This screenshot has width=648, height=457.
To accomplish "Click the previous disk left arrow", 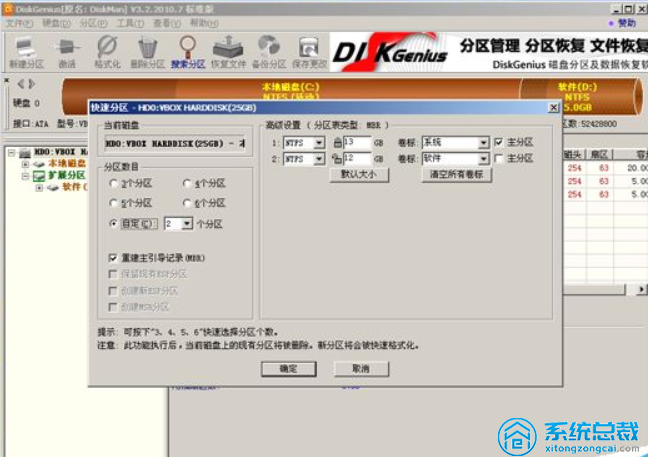I will click(21, 84).
